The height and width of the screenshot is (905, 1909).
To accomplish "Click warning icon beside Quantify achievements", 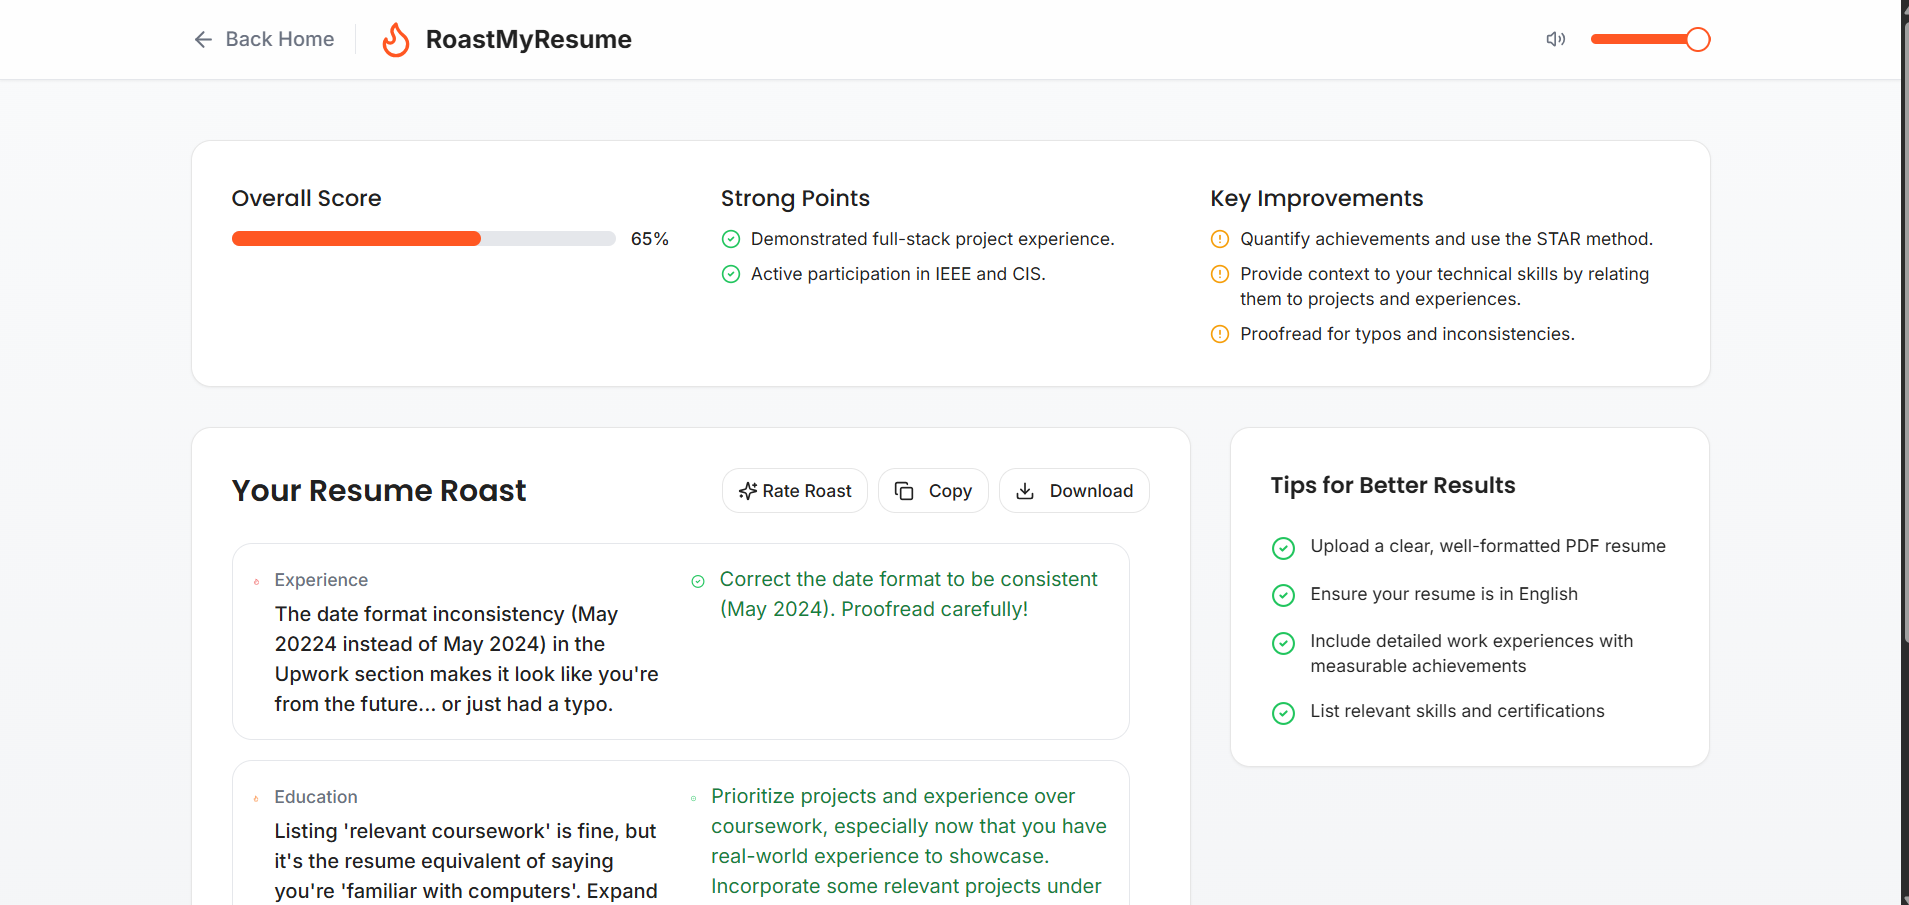I will [1220, 239].
